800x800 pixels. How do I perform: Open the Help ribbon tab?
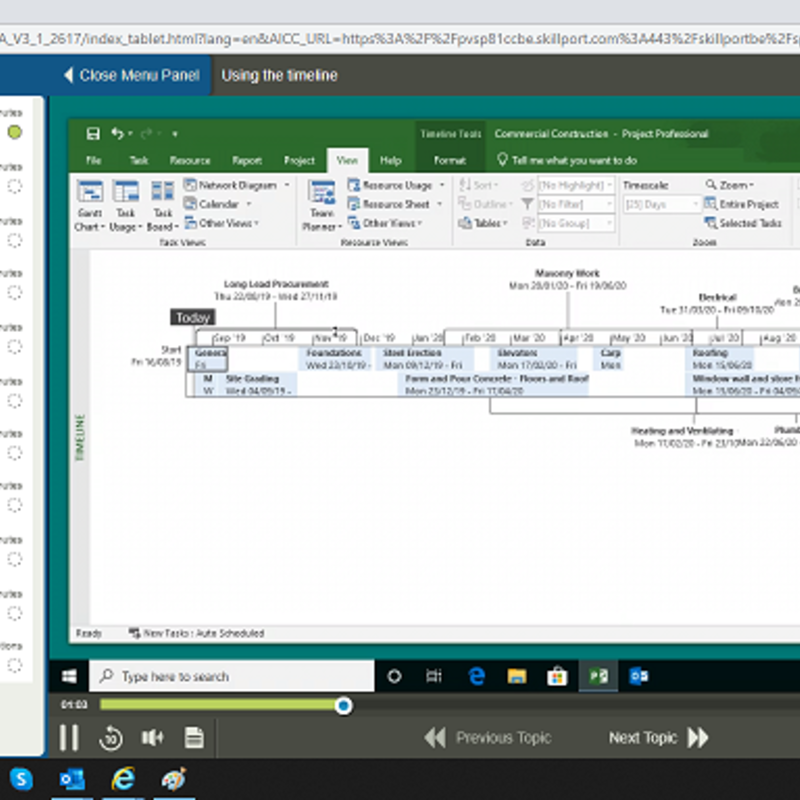[390, 160]
